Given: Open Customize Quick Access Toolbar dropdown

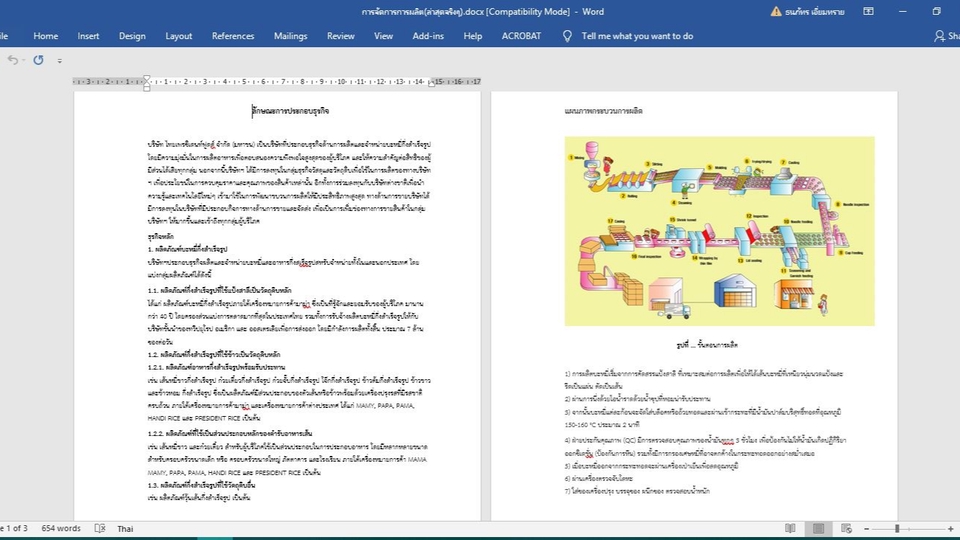Looking at the screenshot, I should pos(59,61).
